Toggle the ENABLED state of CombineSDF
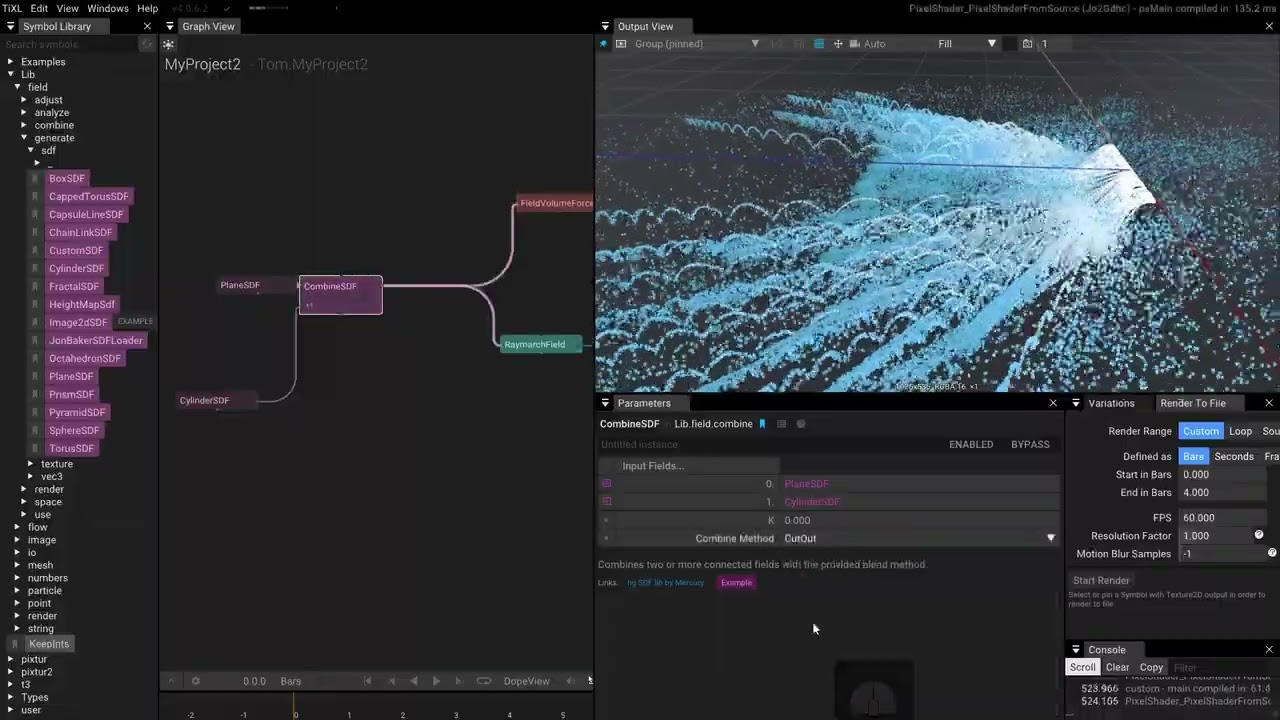1280x720 pixels. point(971,444)
